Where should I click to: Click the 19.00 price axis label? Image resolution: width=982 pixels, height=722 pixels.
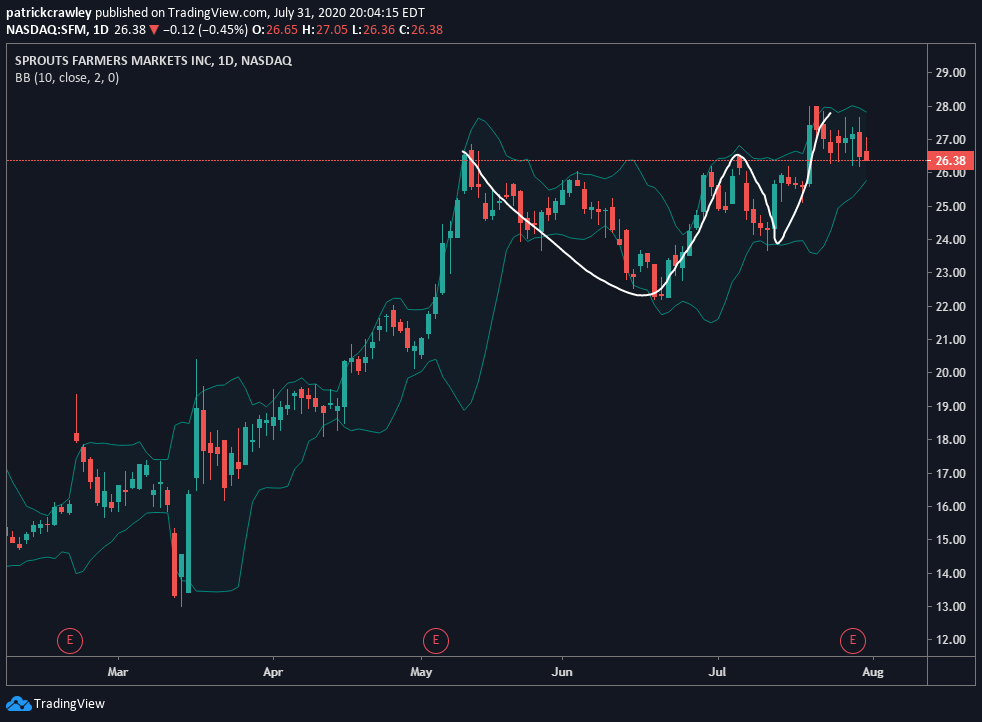click(950, 407)
